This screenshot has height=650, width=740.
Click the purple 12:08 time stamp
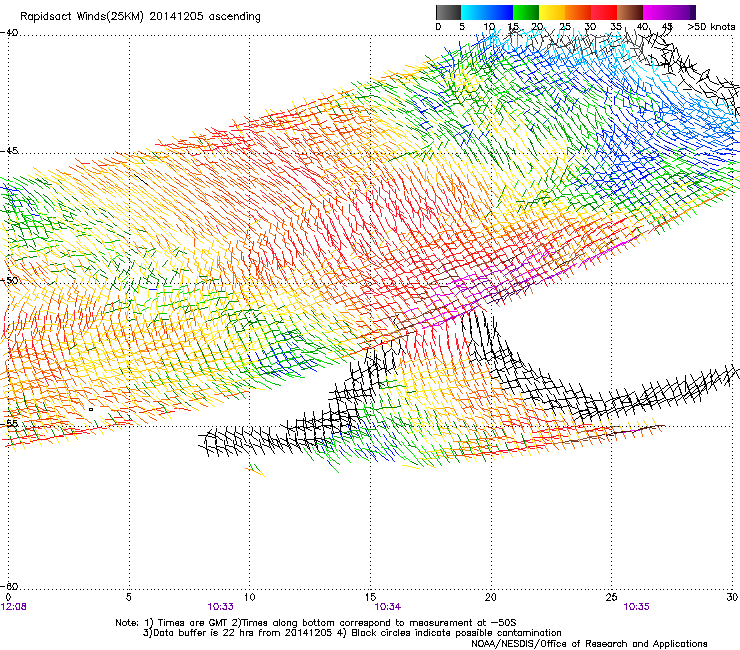[14, 607]
